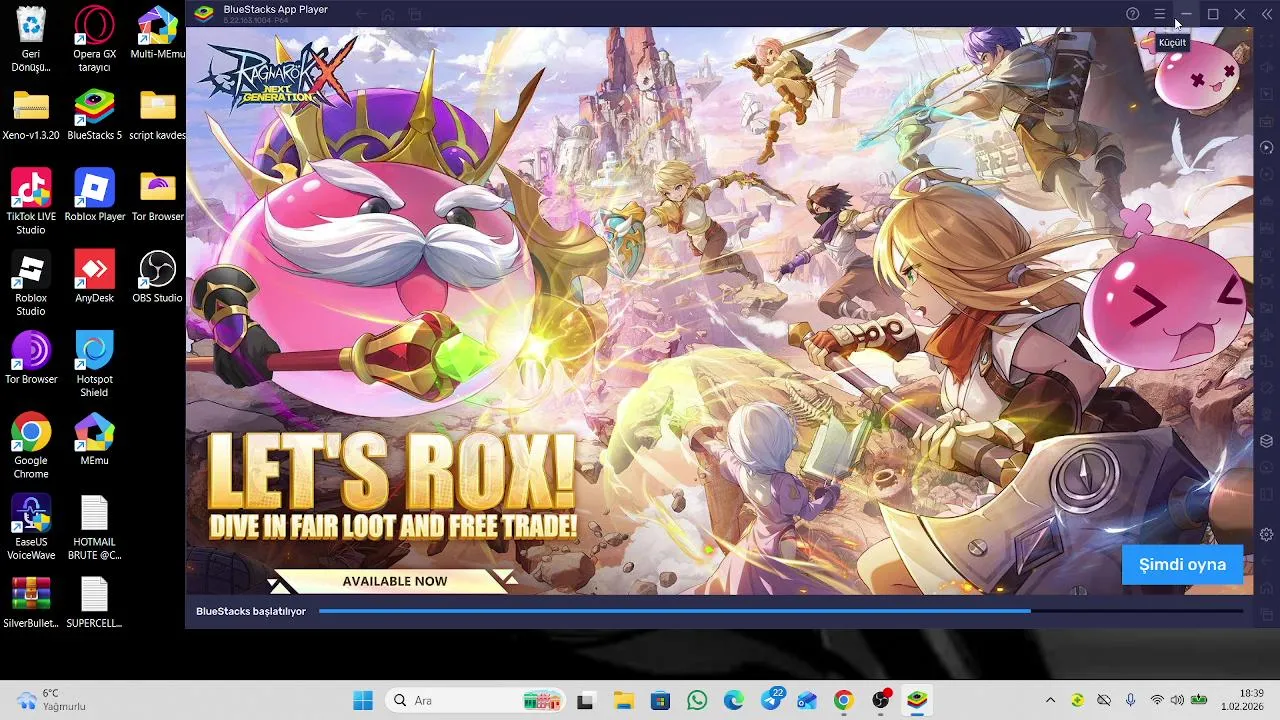The width and height of the screenshot is (1280, 720).
Task: Open BlueStacks settings gear in sidebar
Action: coord(1266,535)
